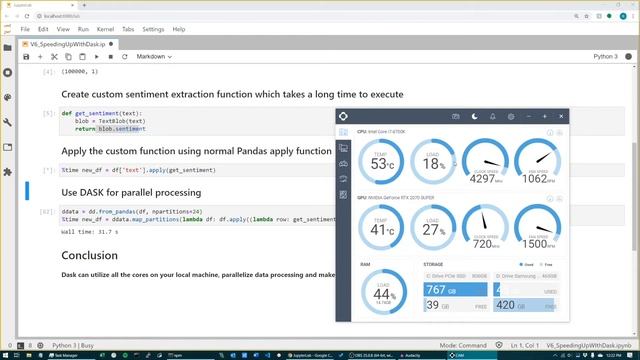Click the 'Ln 1, Col 1' status bar entry
This screenshot has width=640, height=360.
click(x=524, y=346)
